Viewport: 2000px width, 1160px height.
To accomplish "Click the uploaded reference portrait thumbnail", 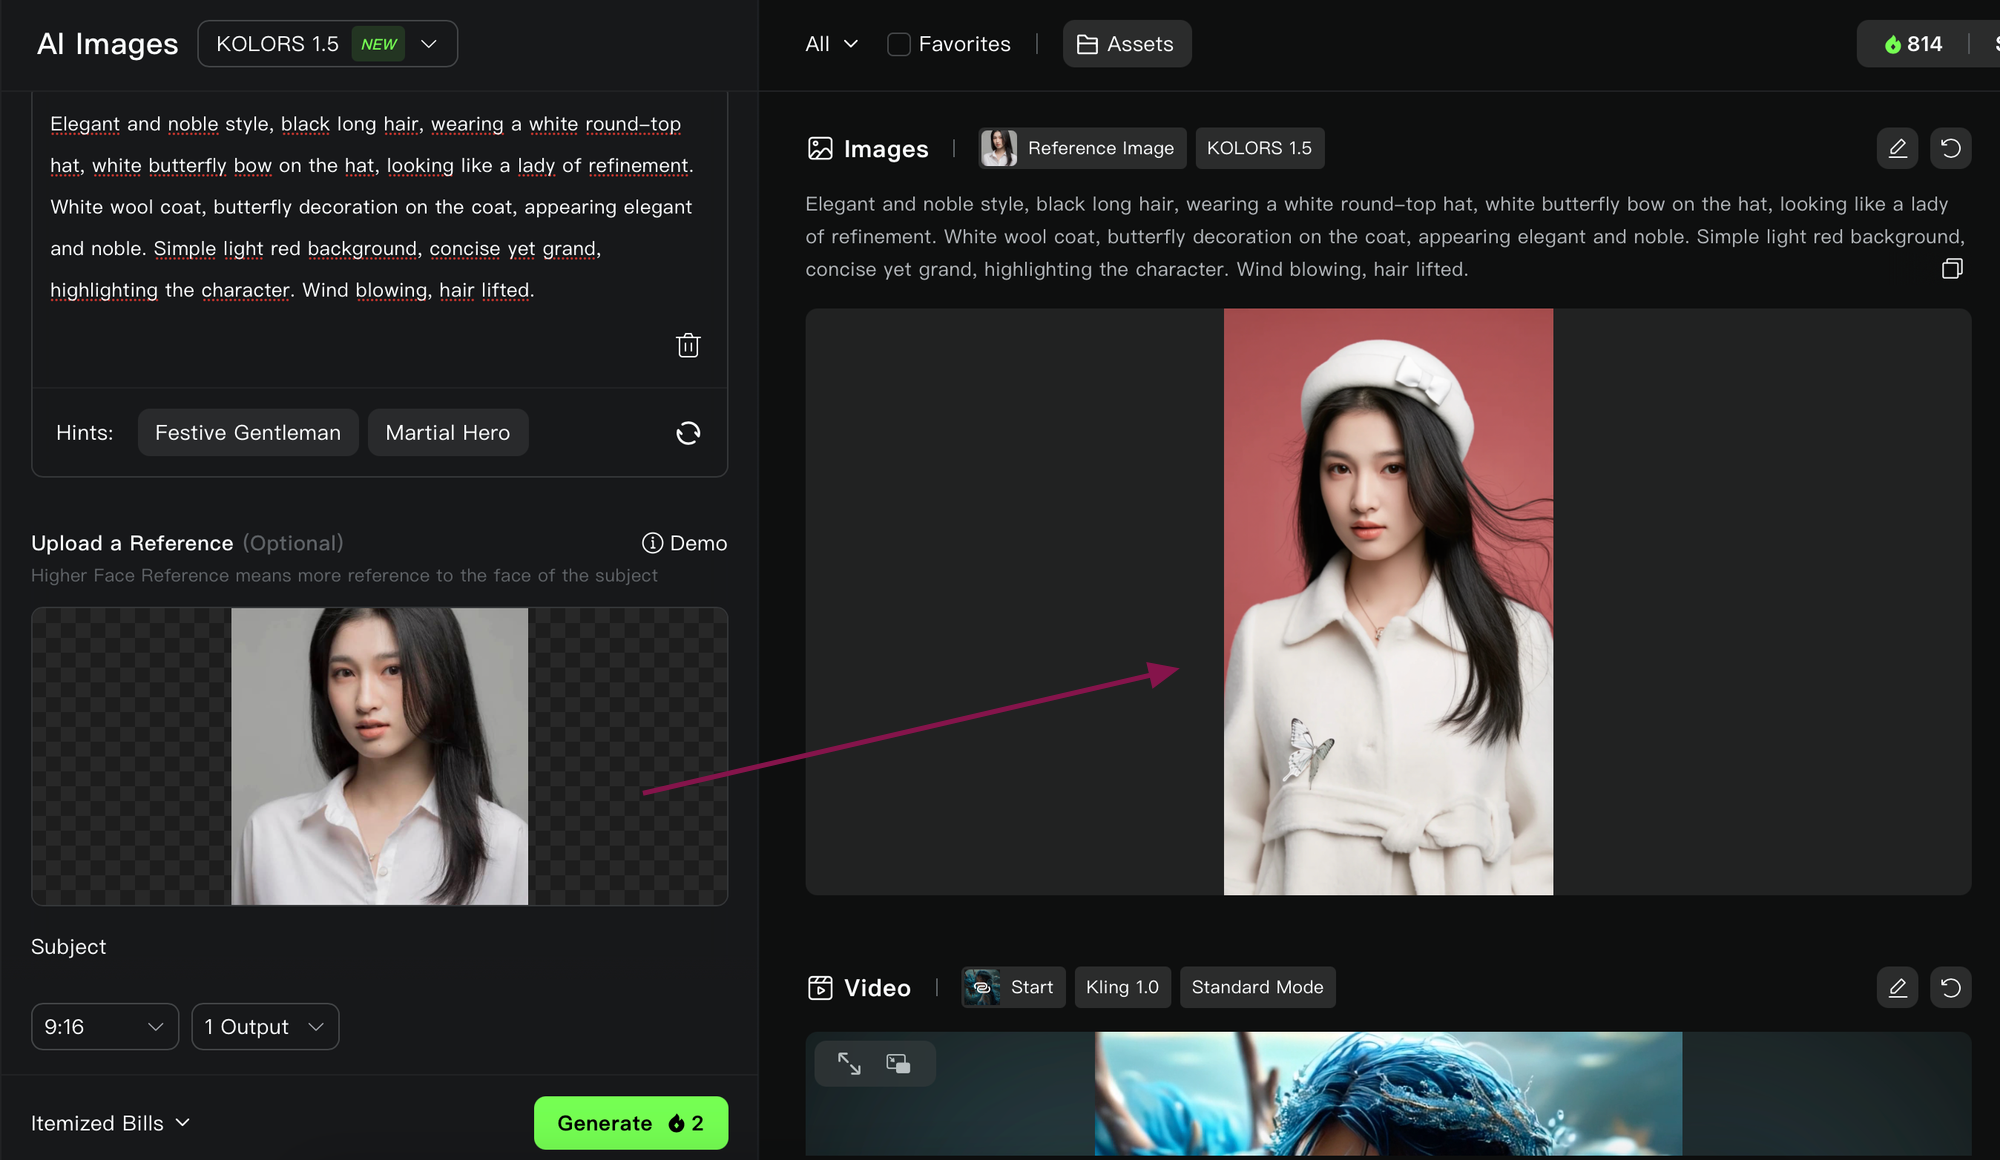I will (379, 756).
